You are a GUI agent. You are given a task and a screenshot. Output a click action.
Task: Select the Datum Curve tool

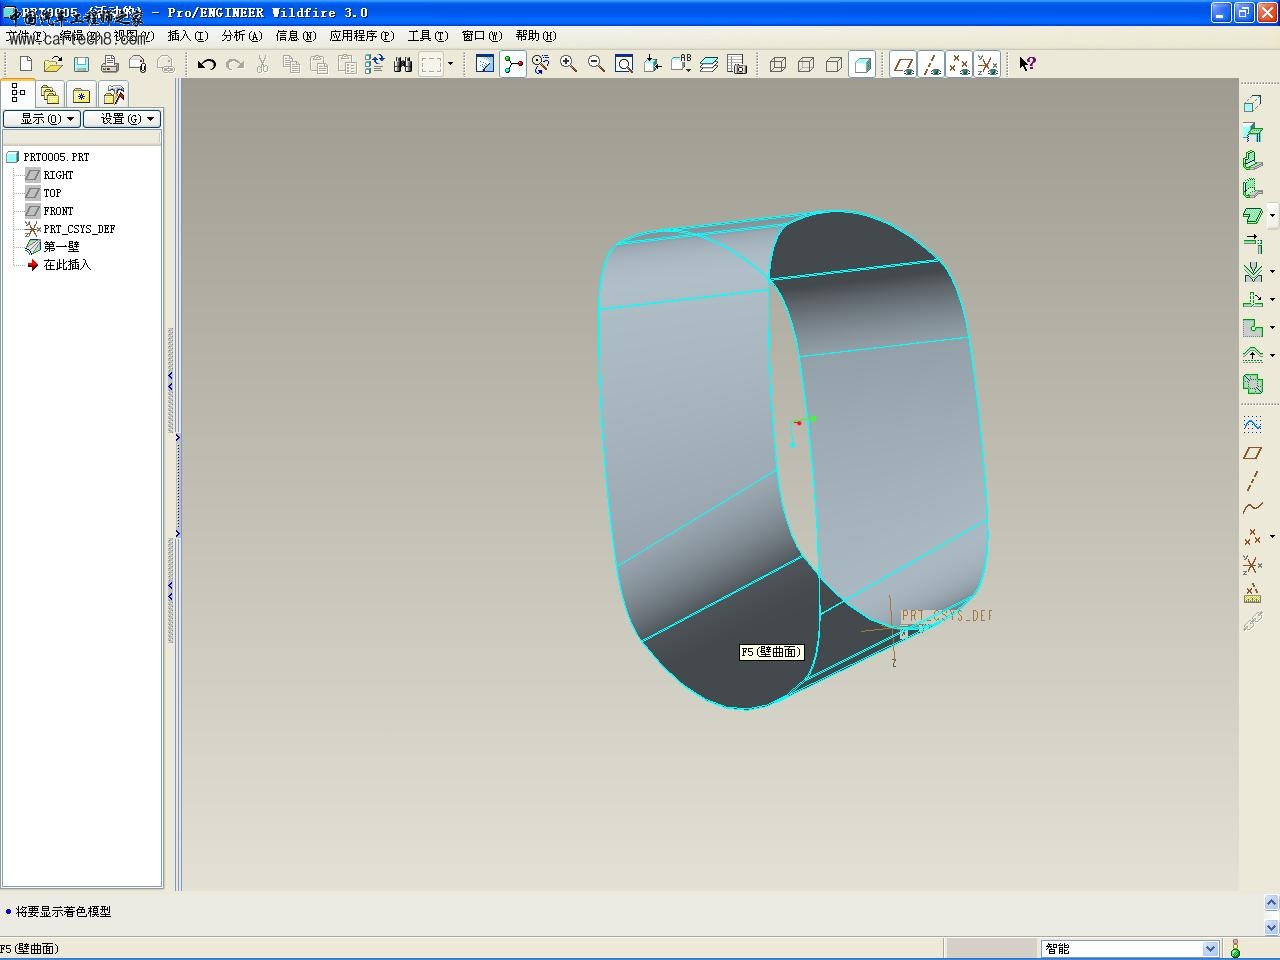pos(1252,509)
